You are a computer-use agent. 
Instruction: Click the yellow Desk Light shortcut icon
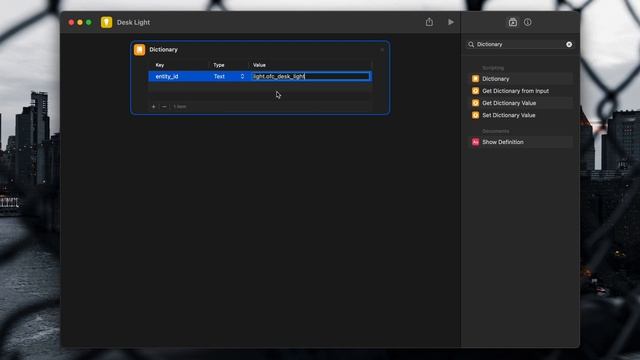coord(107,22)
